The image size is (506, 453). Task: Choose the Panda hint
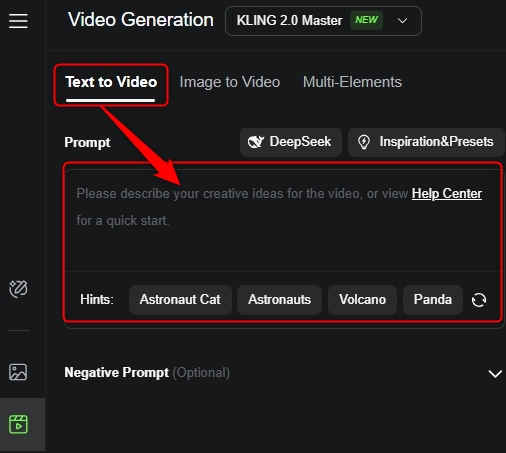coord(433,299)
